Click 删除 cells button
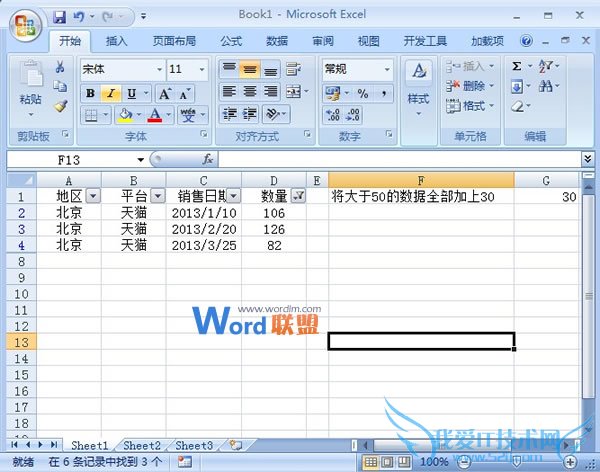 (x=470, y=86)
